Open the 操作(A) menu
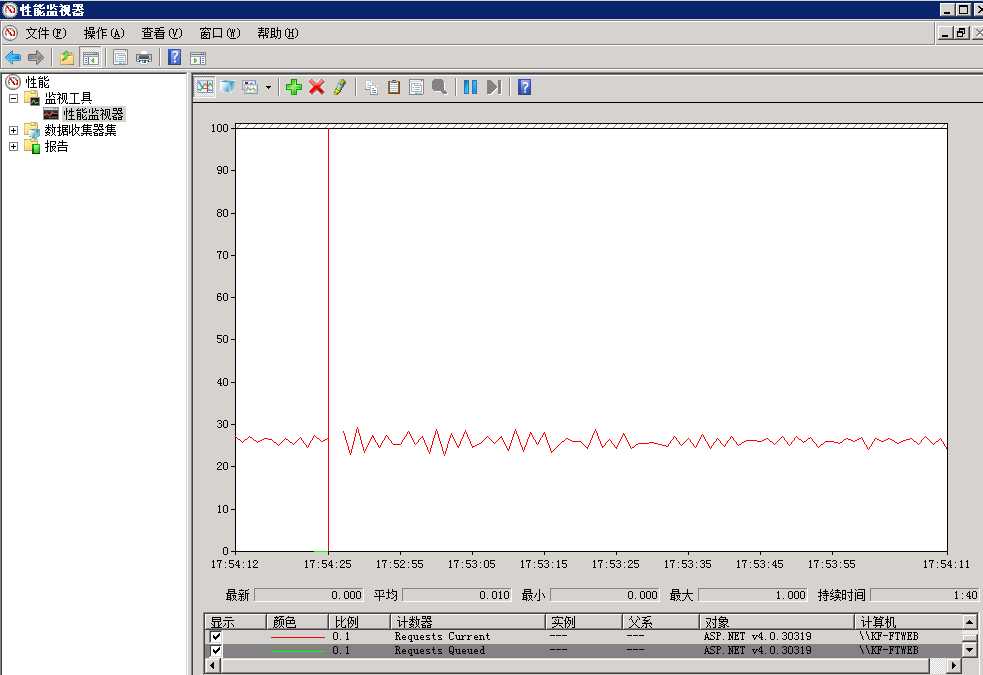The image size is (983, 675). coord(104,33)
